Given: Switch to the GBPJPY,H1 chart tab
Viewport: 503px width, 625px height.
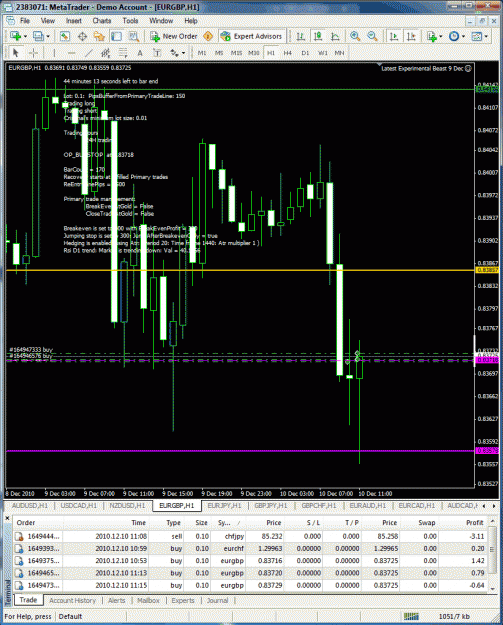Looking at the screenshot, I should coord(271,505).
